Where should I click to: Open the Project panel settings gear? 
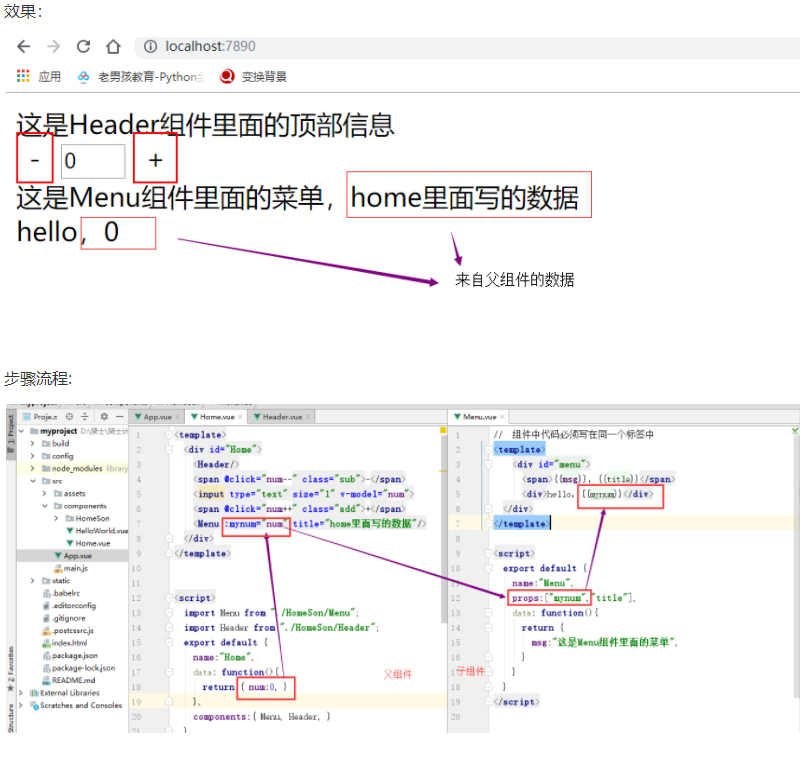click(x=104, y=416)
